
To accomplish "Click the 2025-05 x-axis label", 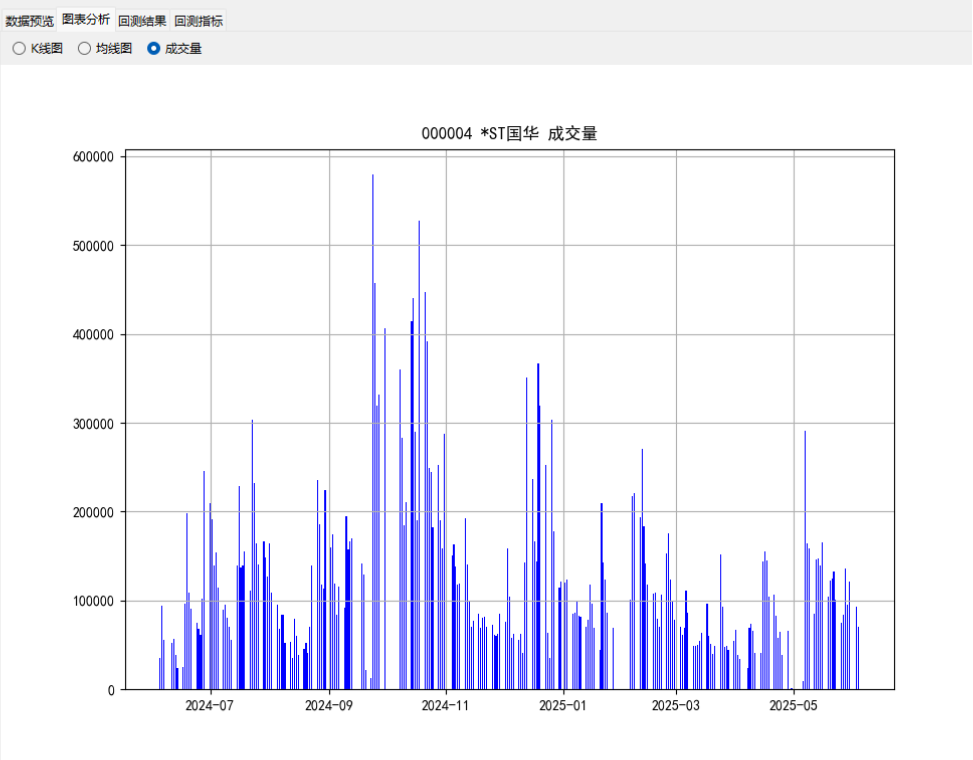I will [x=794, y=705].
